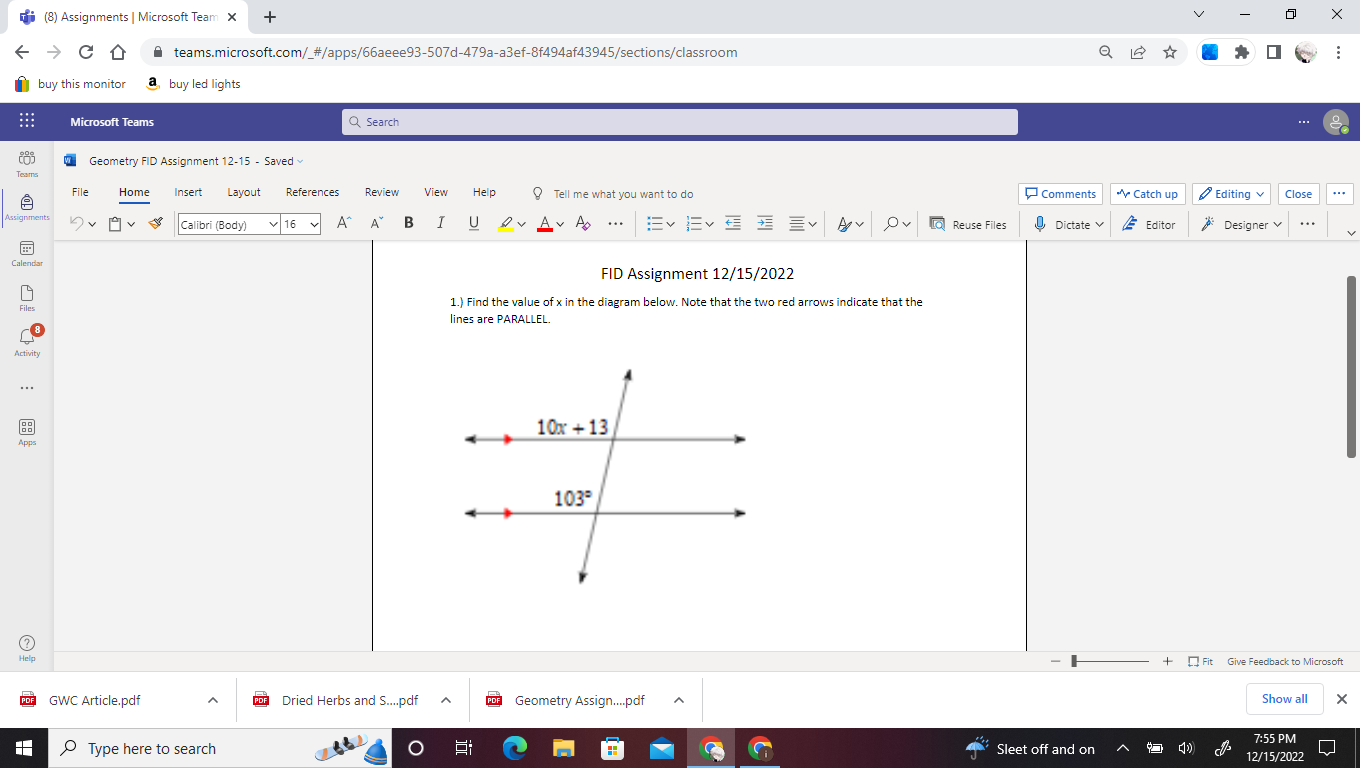Grow font size with larger A
Viewport: 1360px width, 768px height.
(x=343, y=223)
